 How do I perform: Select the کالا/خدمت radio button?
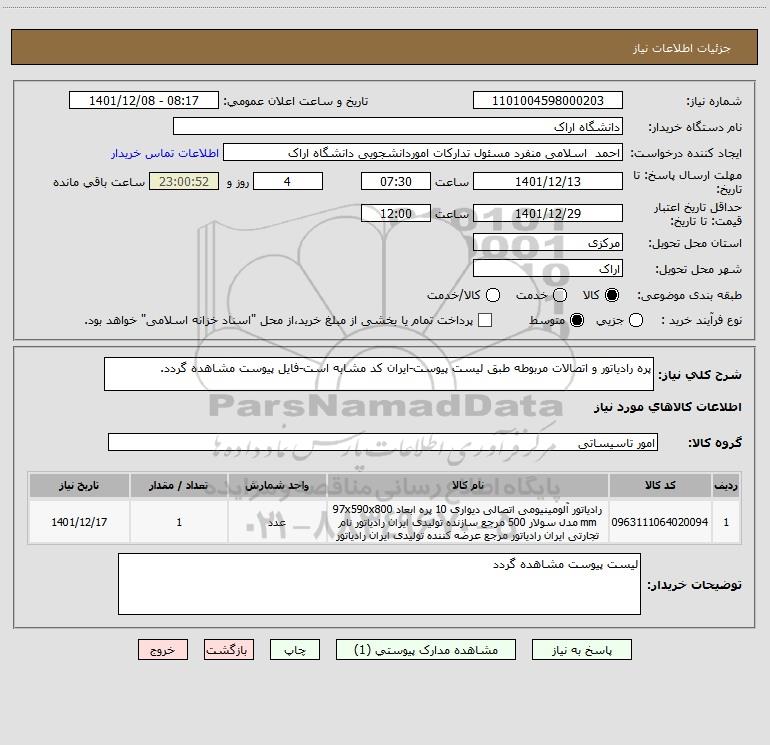(x=493, y=295)
